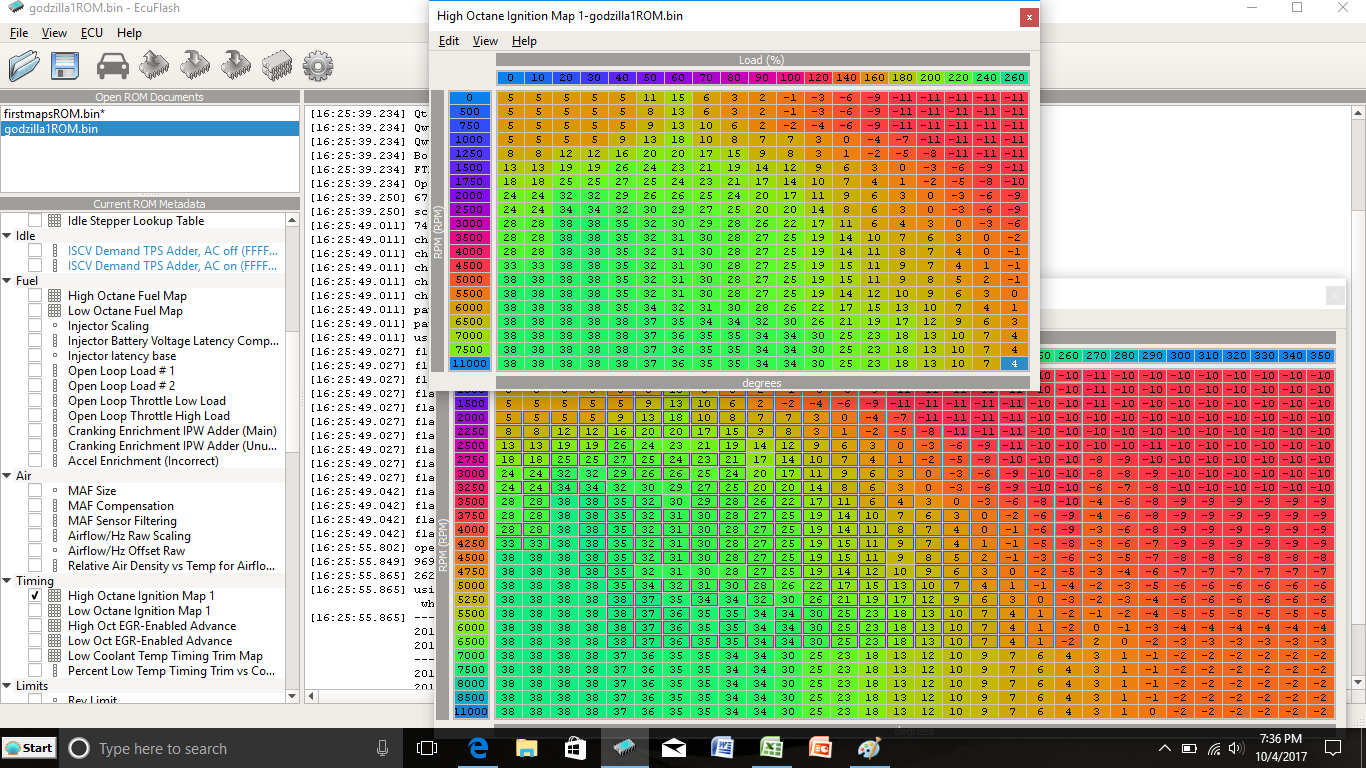Enable the High Octane Fuel Map checkbox
The image size is (1366, 768).
[x=36, y=296]
